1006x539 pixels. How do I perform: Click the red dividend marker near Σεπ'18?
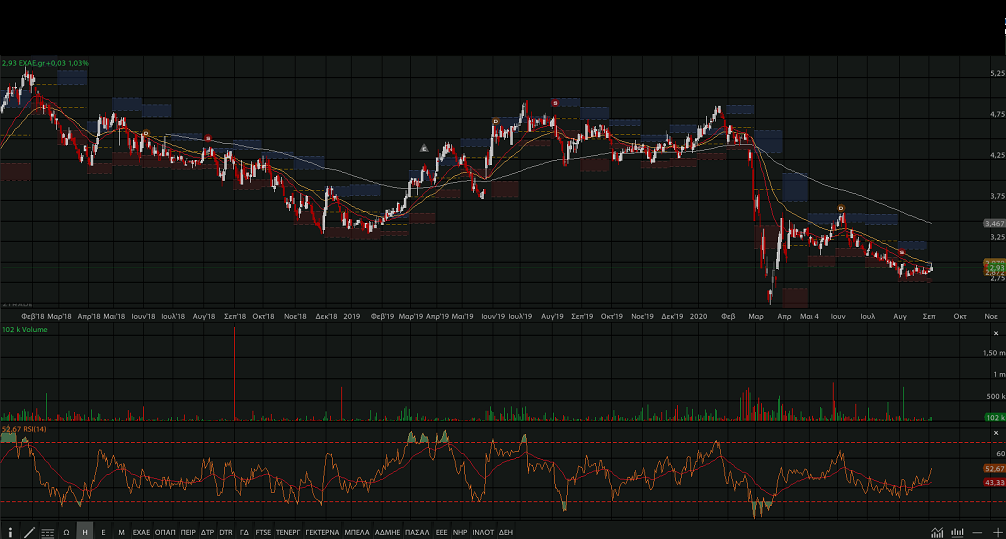pyautogui.click(x=208, y=138)
